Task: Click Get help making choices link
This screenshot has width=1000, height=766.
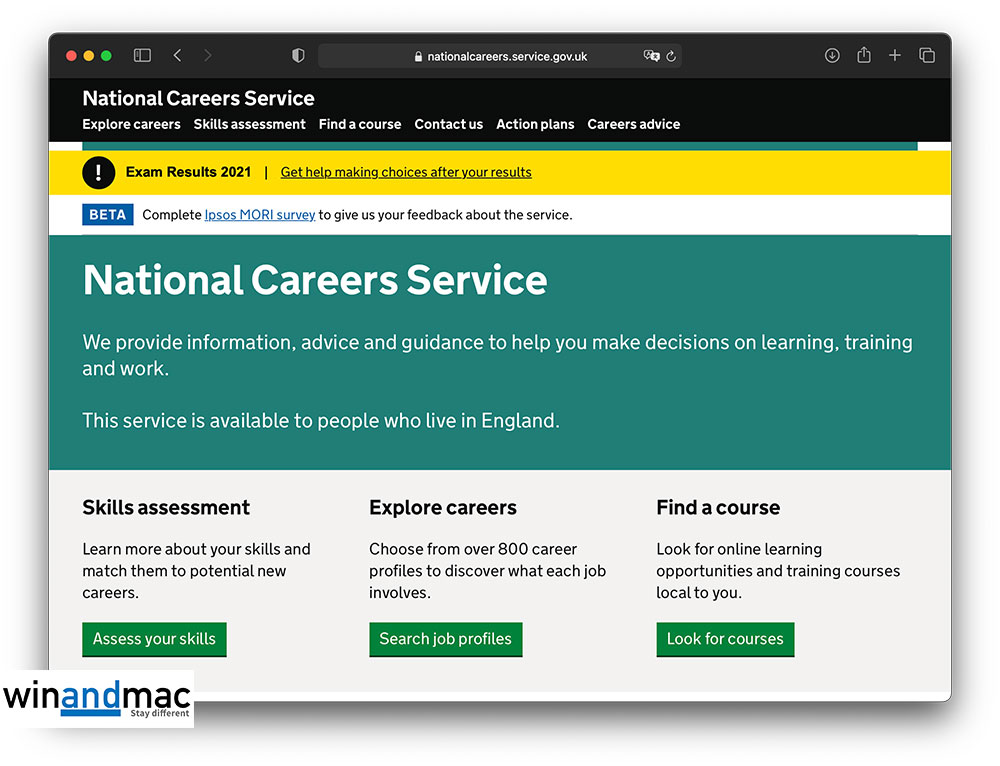Action: click(406, 172)
